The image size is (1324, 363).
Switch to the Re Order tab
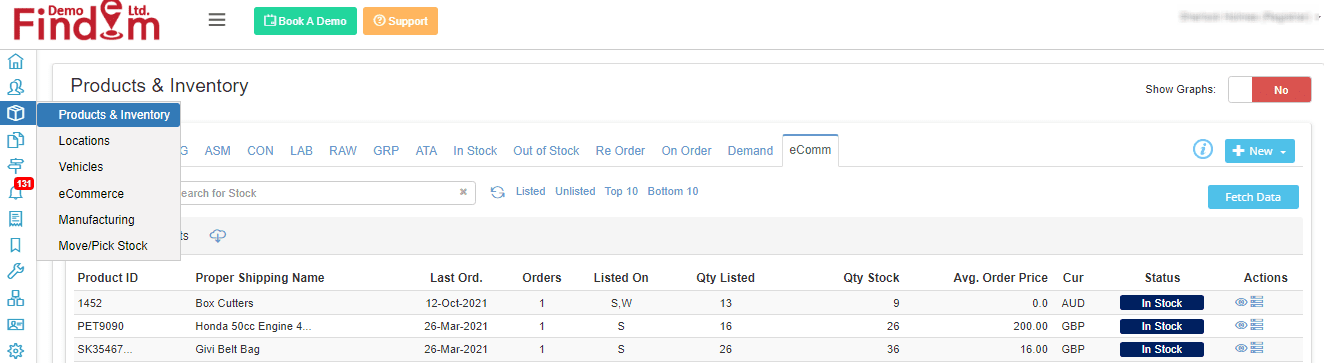(x=620, y=151)
